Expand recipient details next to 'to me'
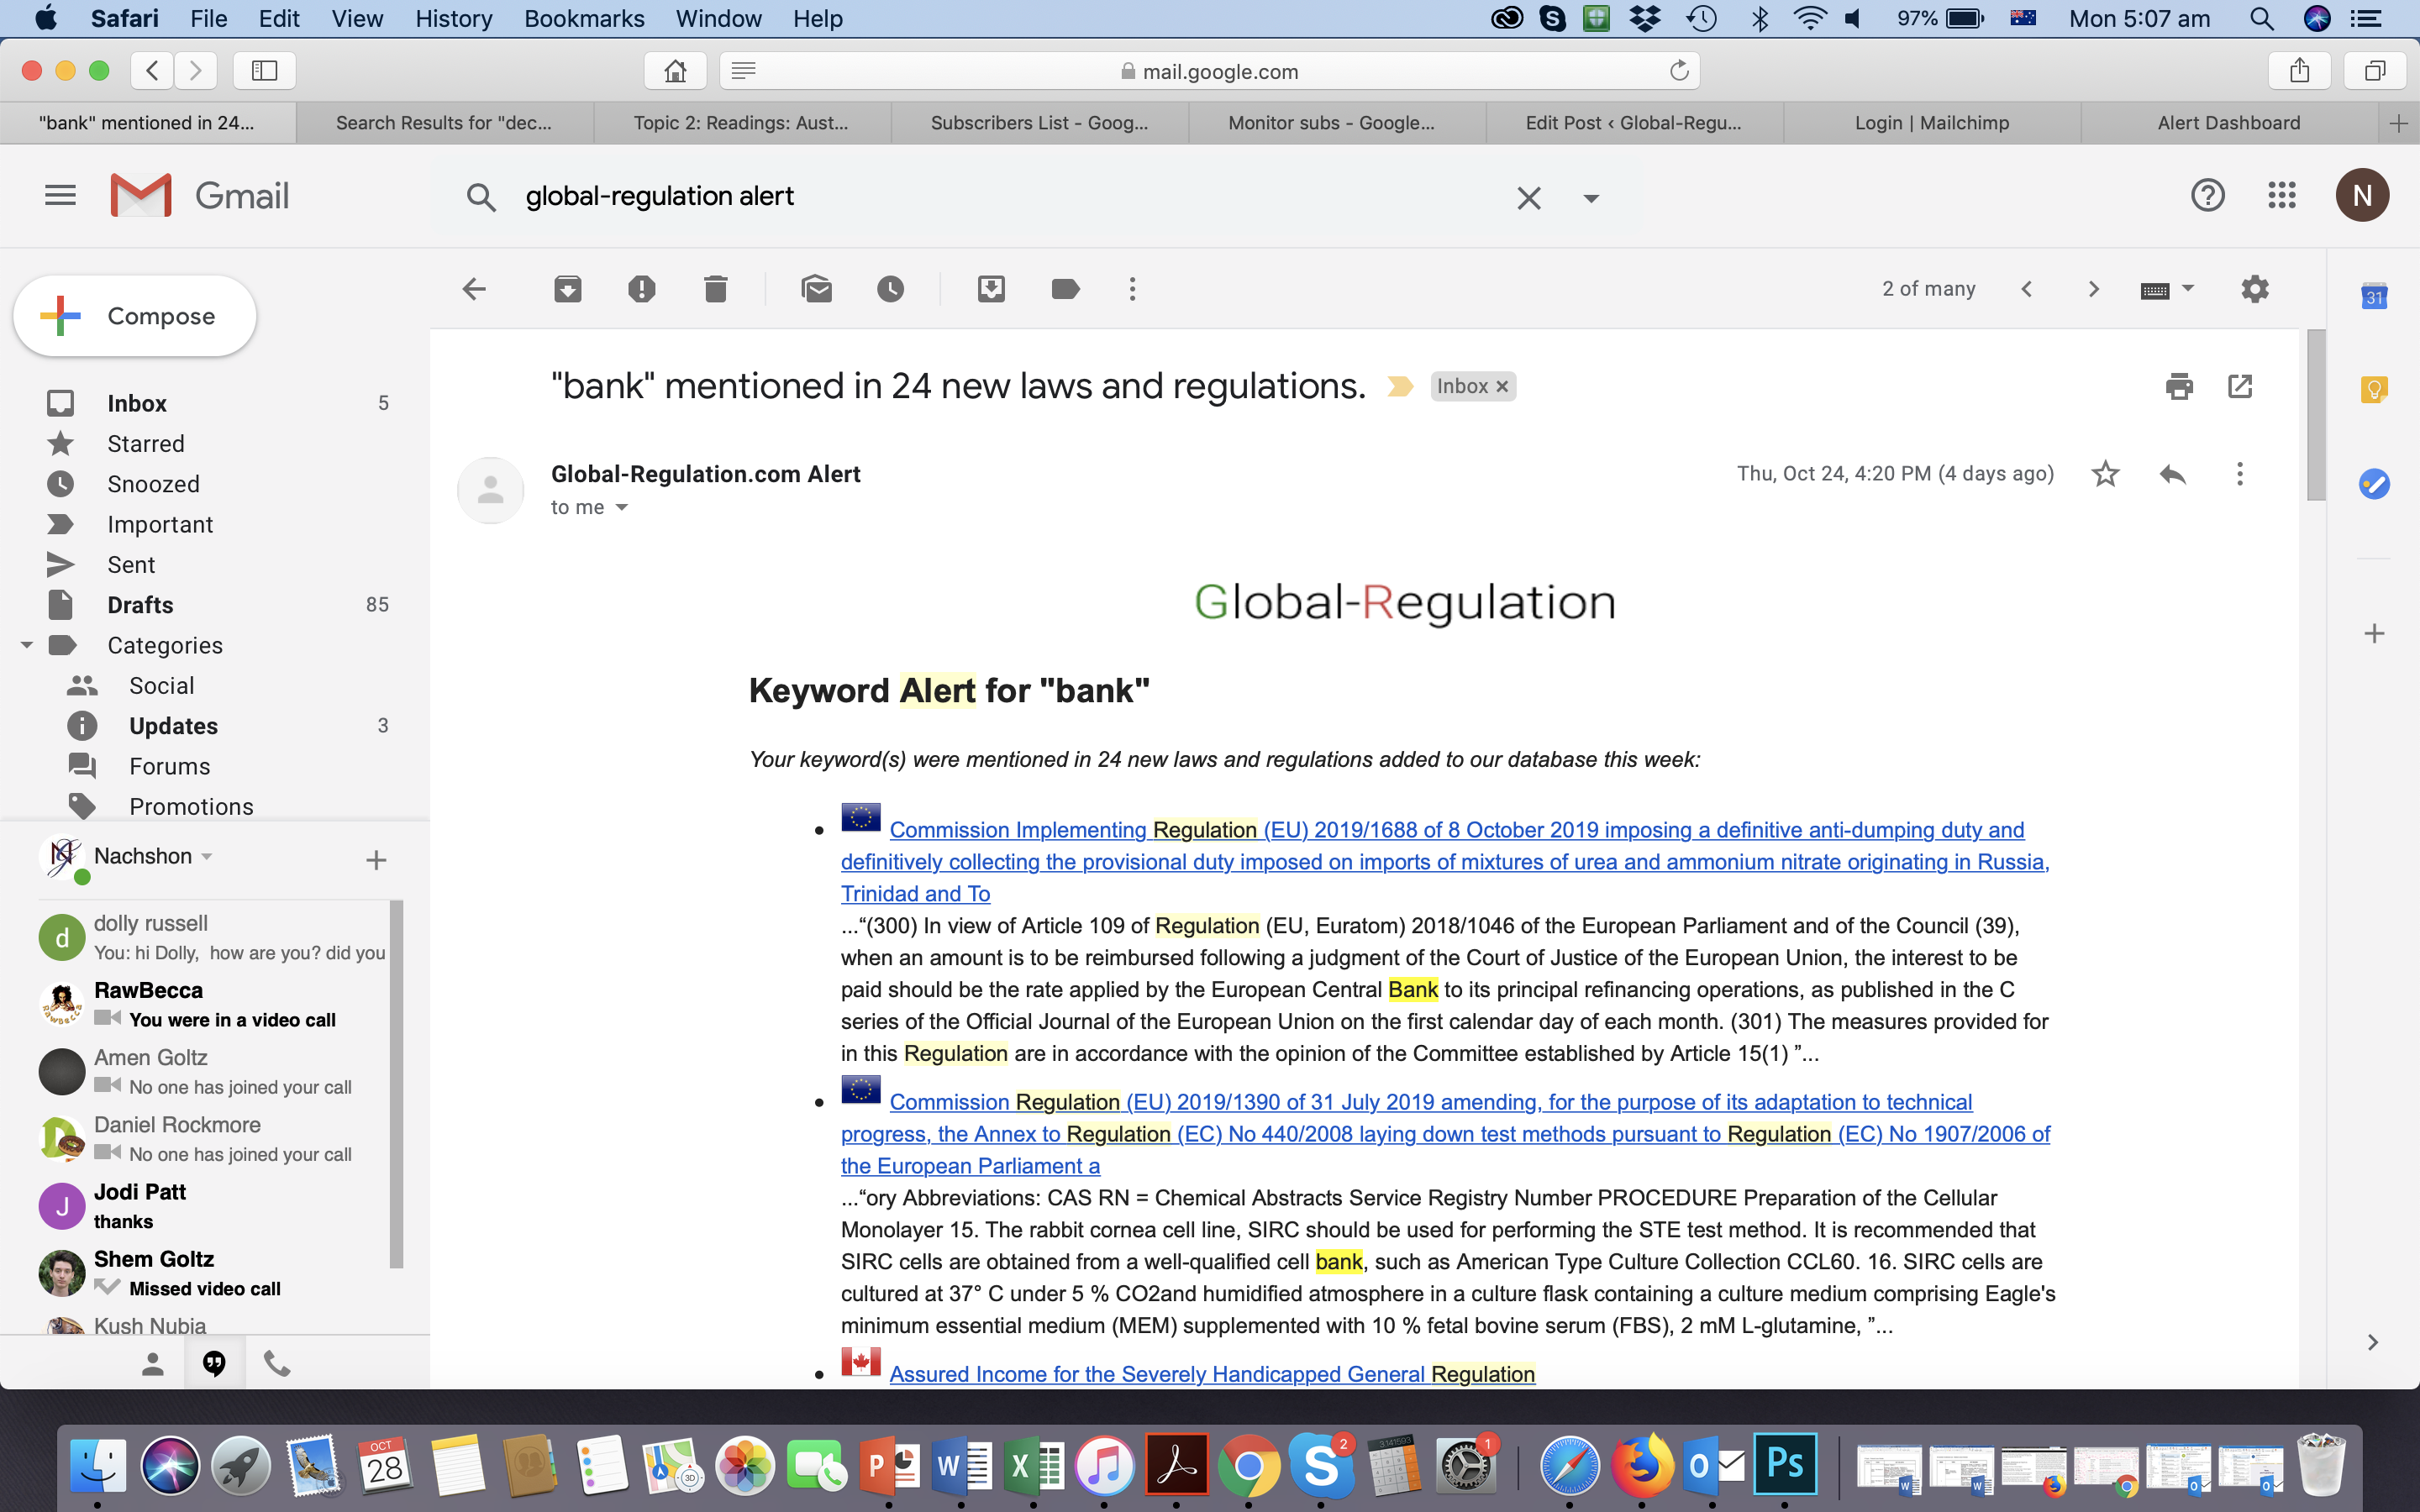 (621, 508)
